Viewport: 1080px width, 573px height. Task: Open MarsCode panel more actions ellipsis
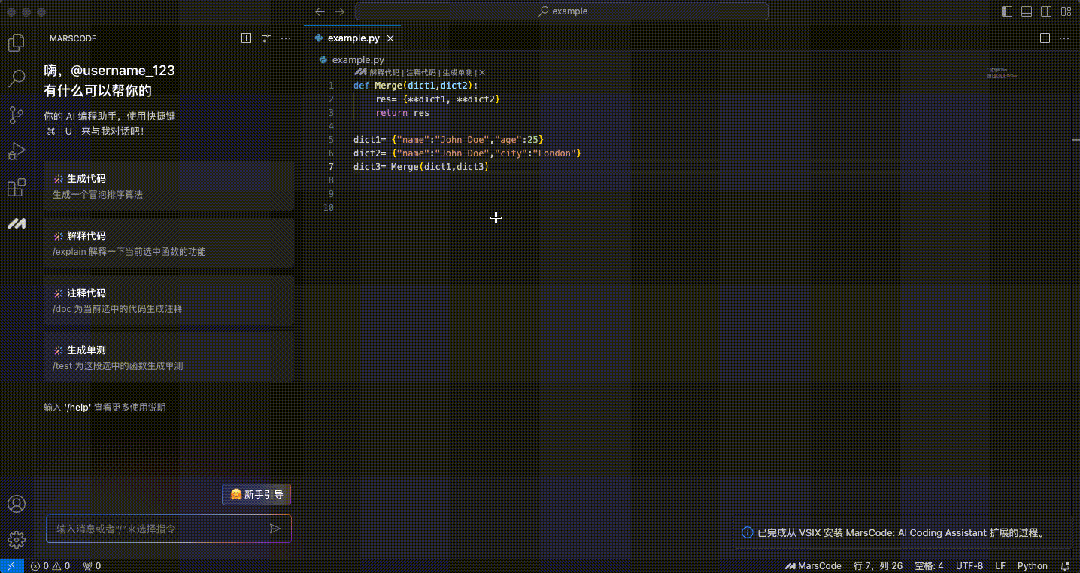(287, 39)
